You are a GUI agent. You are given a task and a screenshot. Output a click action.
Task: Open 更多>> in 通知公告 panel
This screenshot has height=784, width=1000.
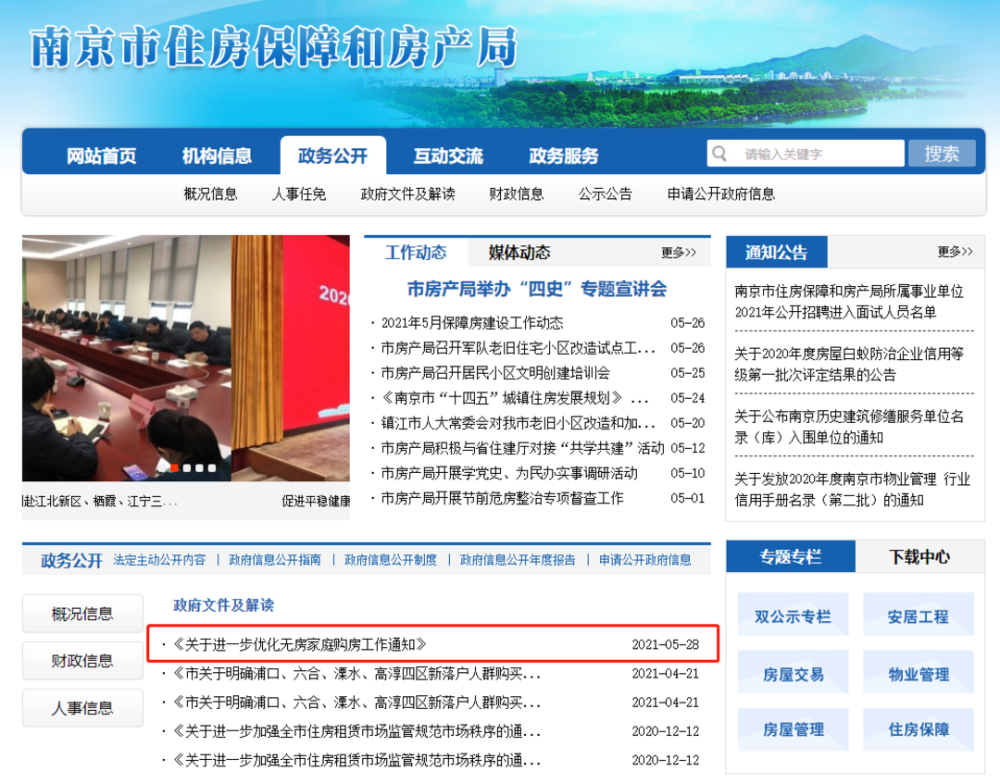[x=955, y=252]
